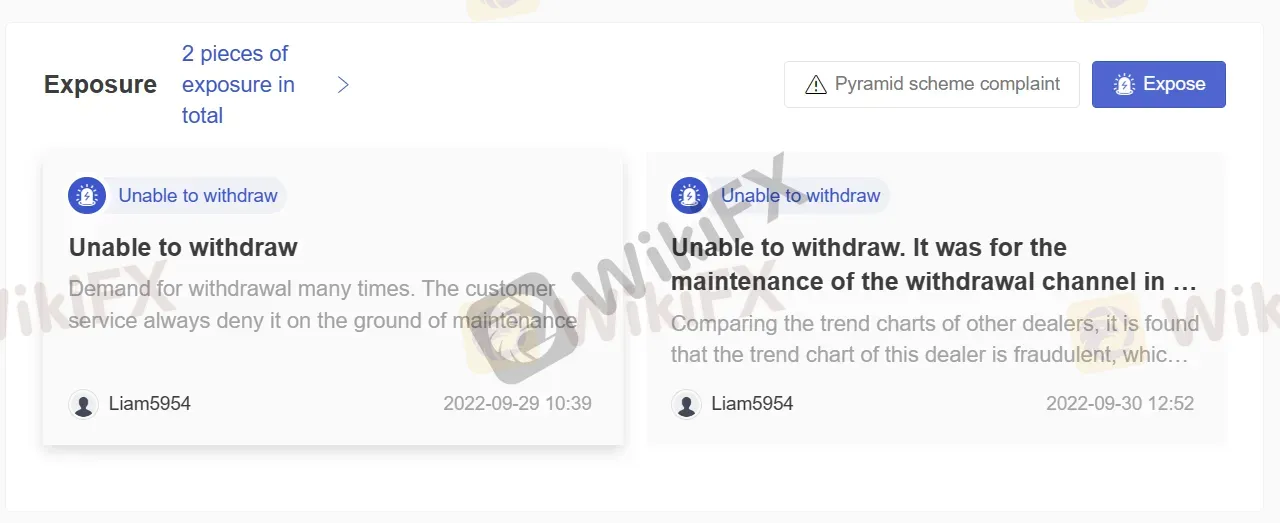Open the 'Unable to withdraw' post title
This screenshot has width=1280, height=523.
(183, 247)
